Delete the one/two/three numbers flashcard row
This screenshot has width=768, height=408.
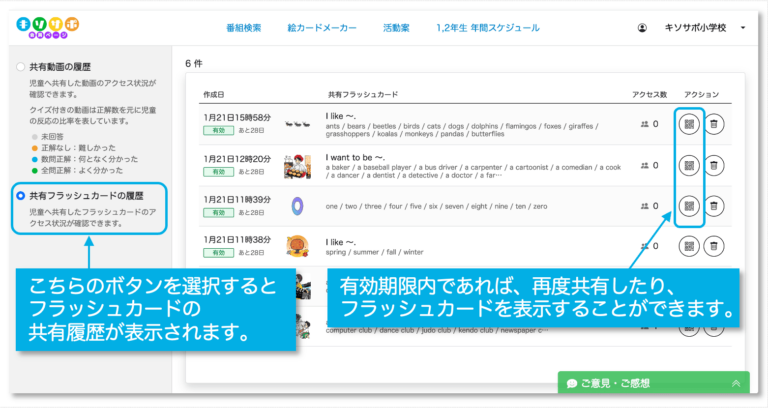pyautogui.click(x=714, y=206)
